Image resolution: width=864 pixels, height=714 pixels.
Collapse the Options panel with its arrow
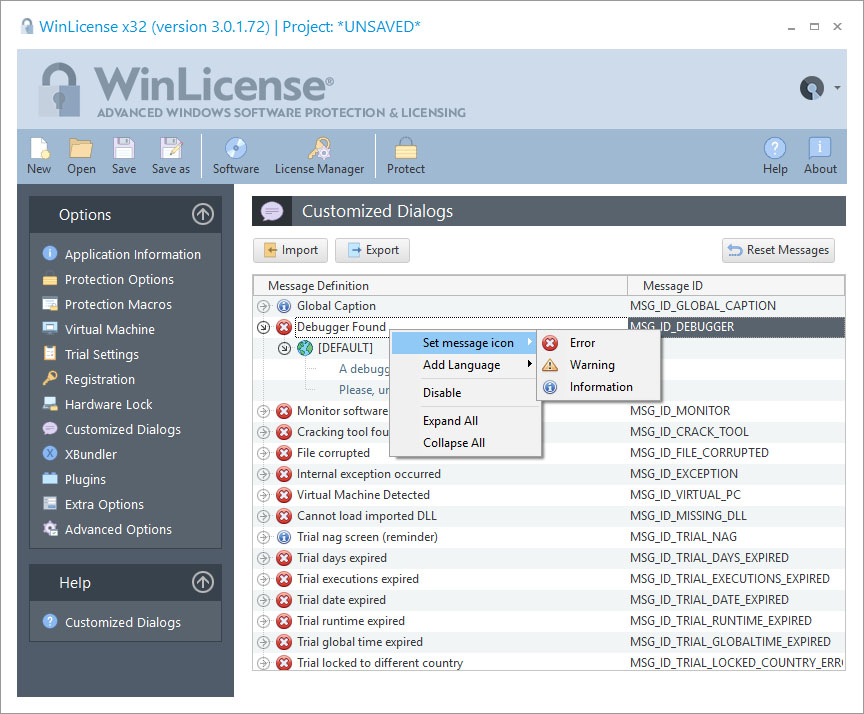click(203, 214)
